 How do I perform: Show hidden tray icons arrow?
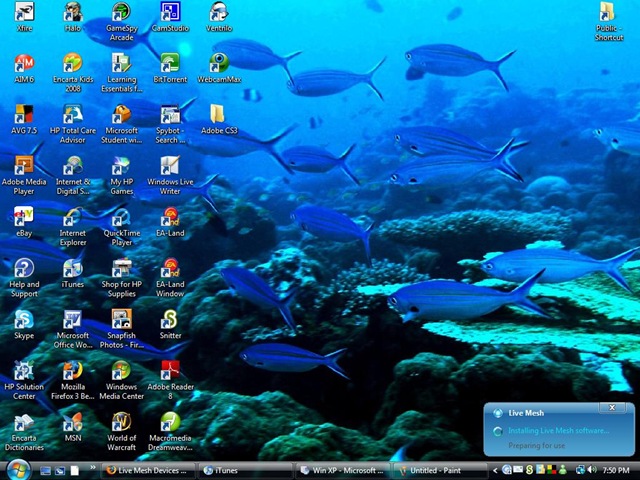point(495,471)
